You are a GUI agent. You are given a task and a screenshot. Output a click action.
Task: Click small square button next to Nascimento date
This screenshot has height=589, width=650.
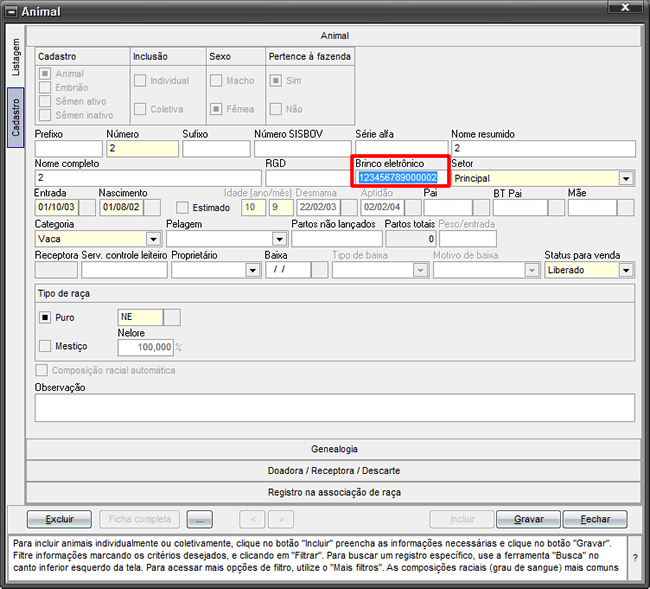click(x=150, y=208)
